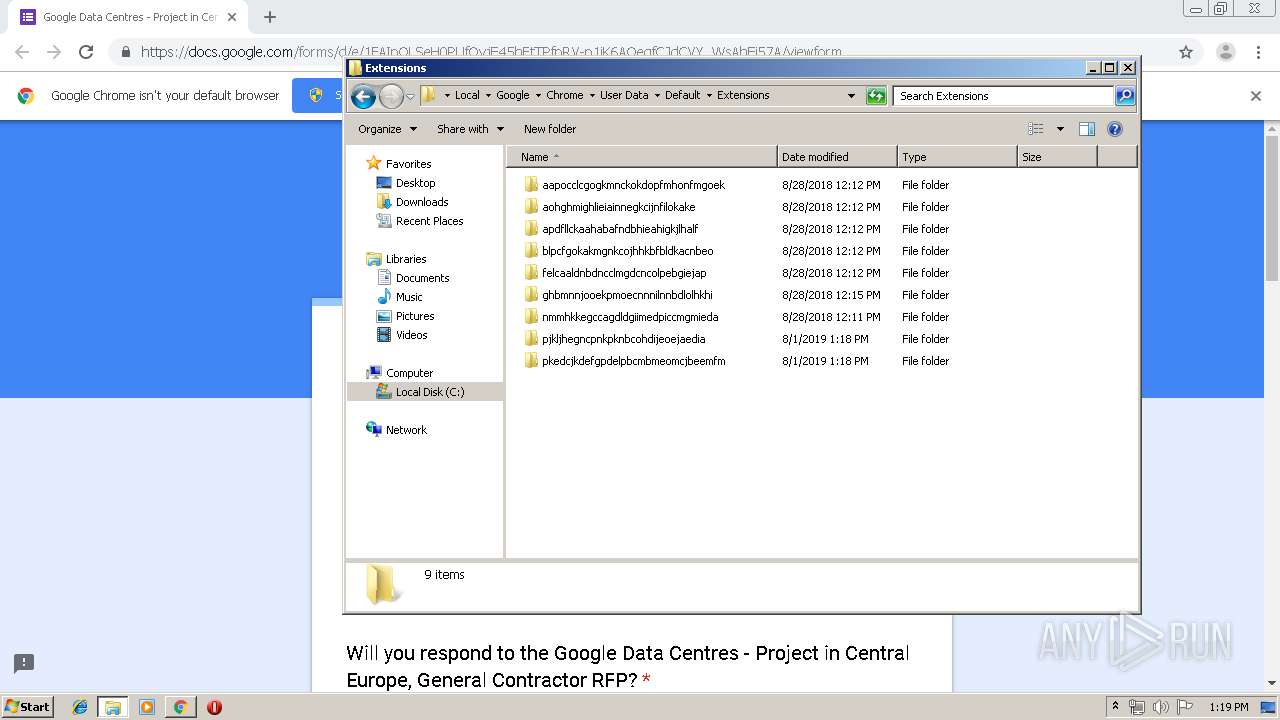Select folder blpcfgokakmgnkcojhhkbfbldkacnbeo
Viewport: 1280px width, 720px height.
pos(627,251)
